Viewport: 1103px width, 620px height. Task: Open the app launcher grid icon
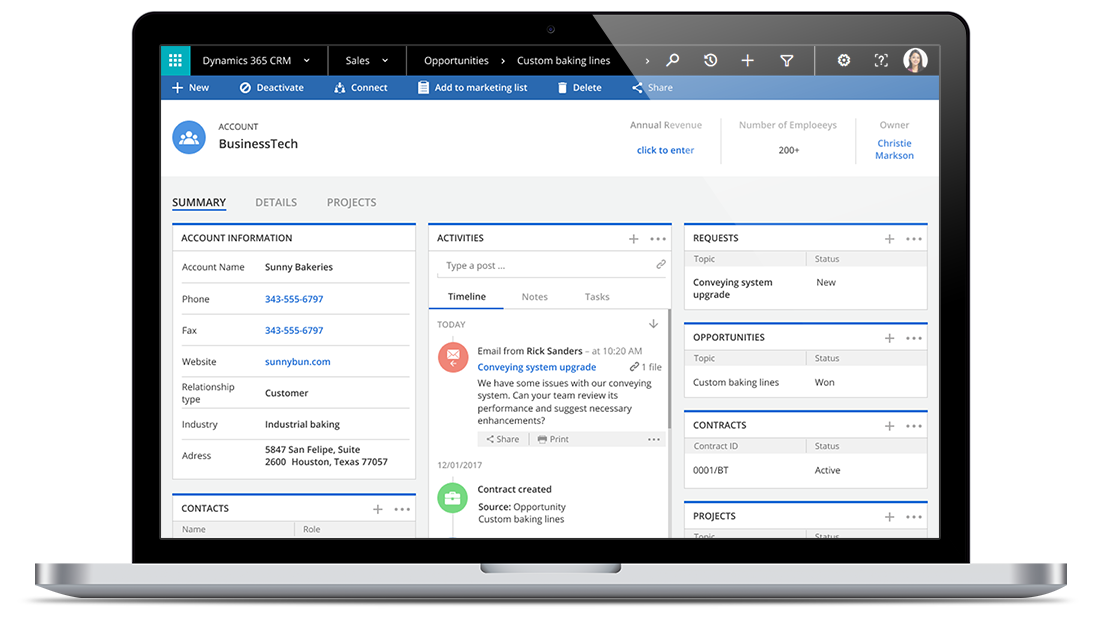tap(175, 61)
